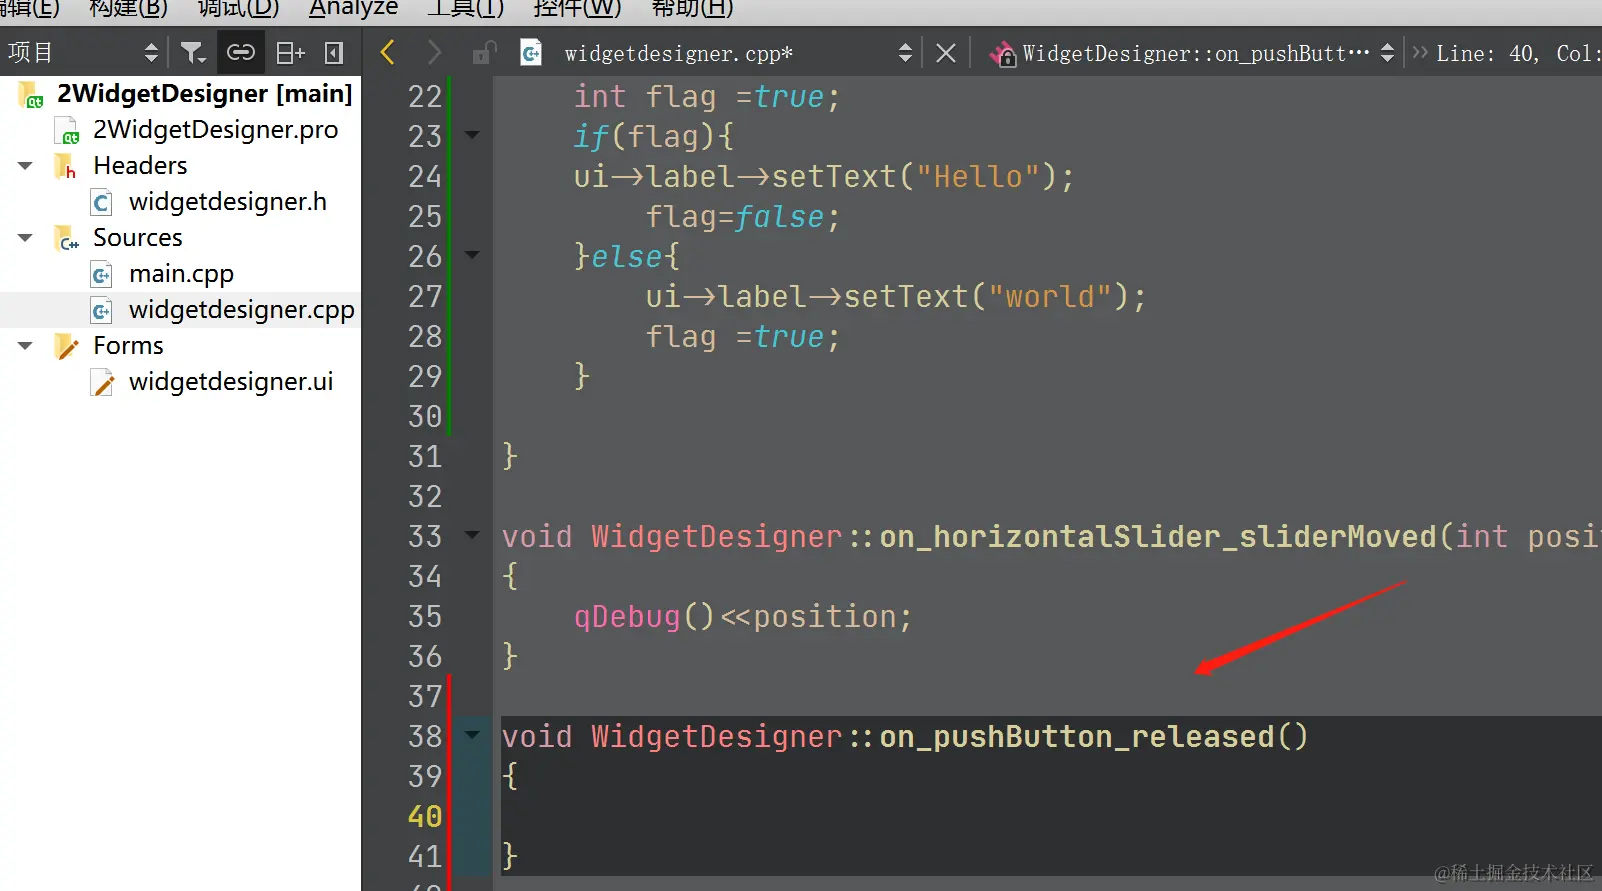Click the hide sidebar icon
This screenshot has height=891, width=1602.
(x=334, y=52)
